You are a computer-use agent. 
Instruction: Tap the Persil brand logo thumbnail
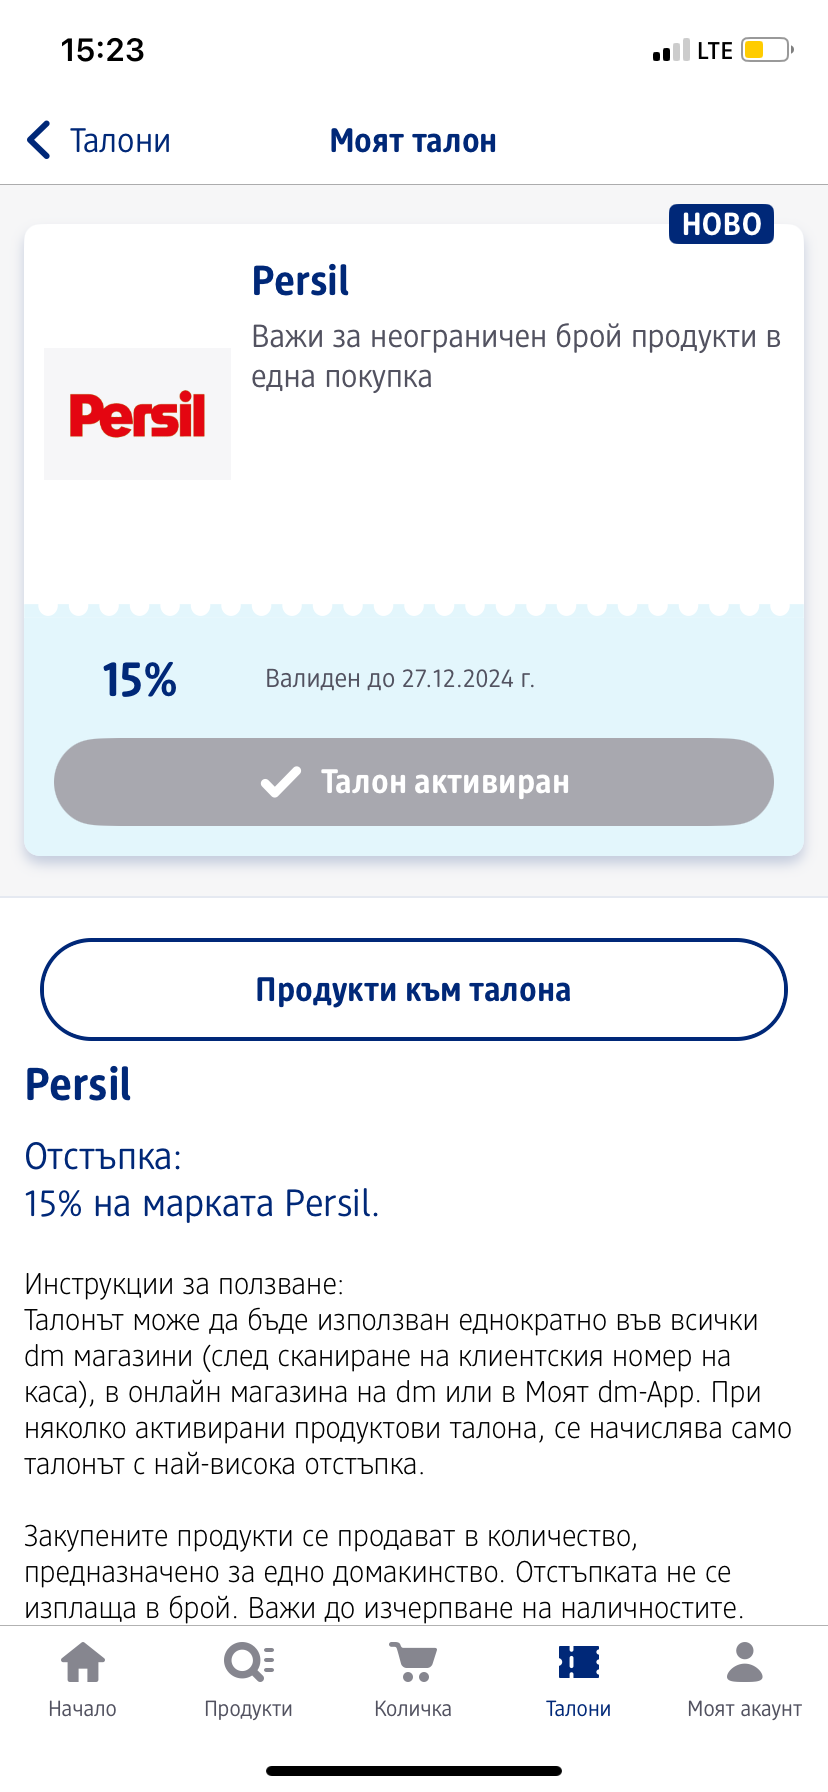tap(138, 414)
